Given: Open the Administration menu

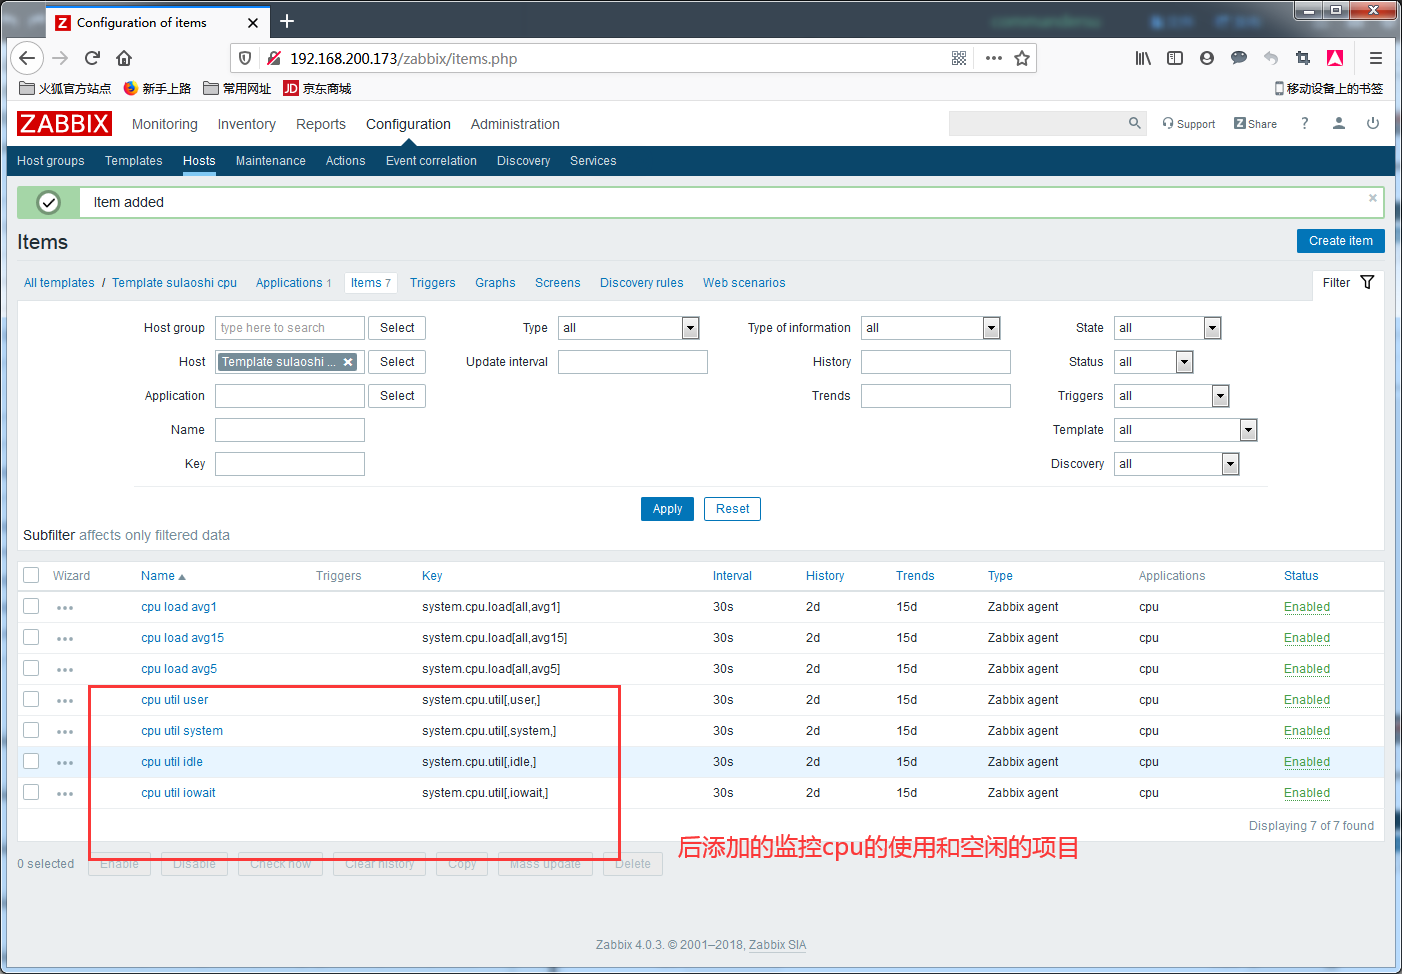Looking at the screenshot, I should tap(515, 124).
